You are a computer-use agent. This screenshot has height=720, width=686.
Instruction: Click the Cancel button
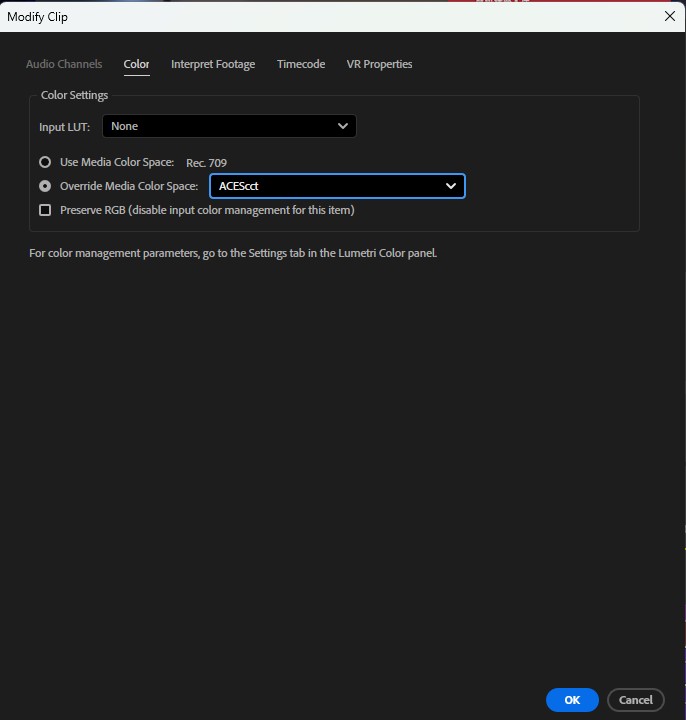pos(635,700)
